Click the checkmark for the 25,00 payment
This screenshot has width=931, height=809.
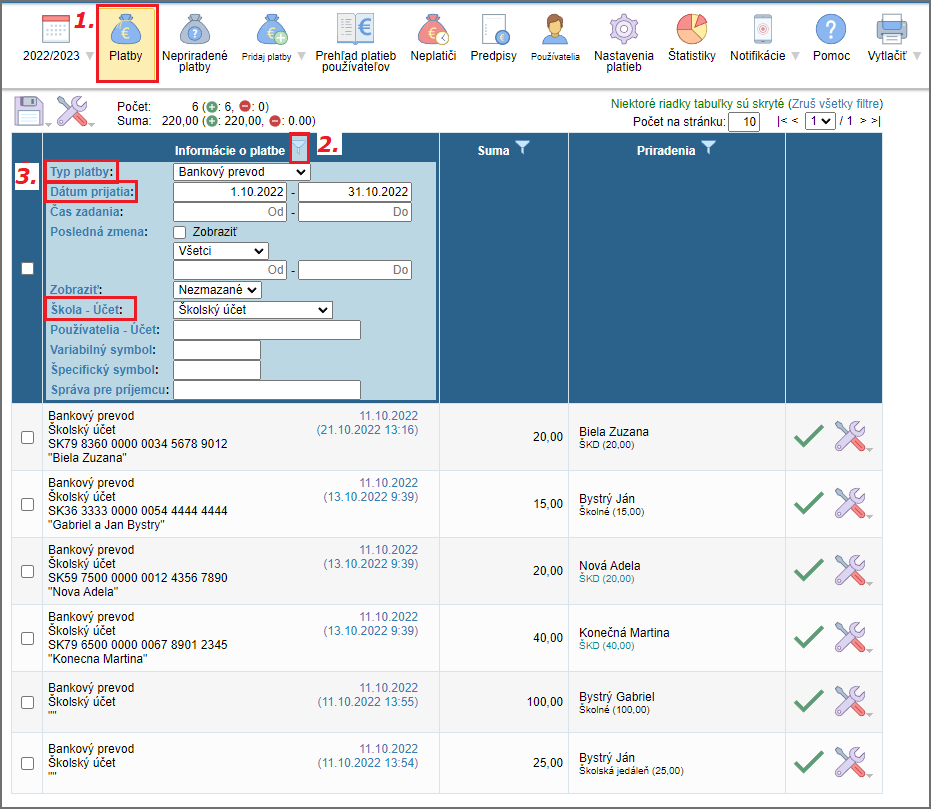pos(809,763)
